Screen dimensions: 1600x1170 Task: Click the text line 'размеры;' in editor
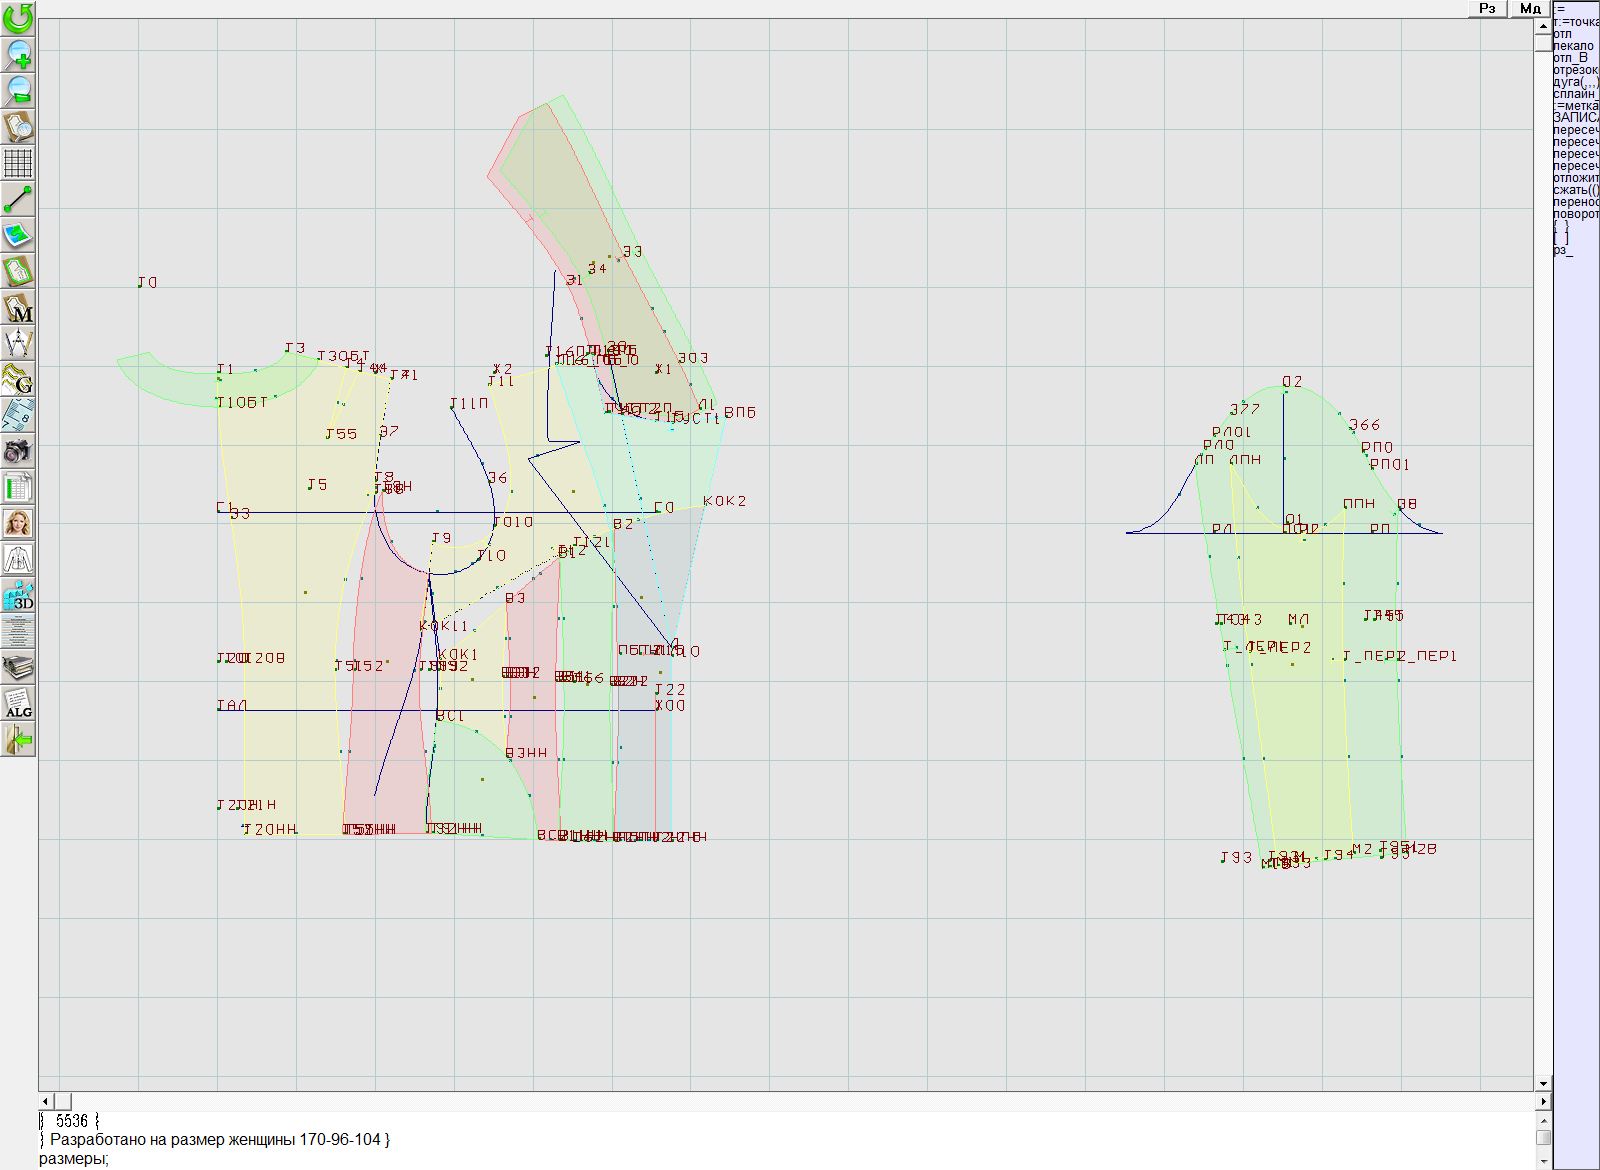(x=74, y=1159)
